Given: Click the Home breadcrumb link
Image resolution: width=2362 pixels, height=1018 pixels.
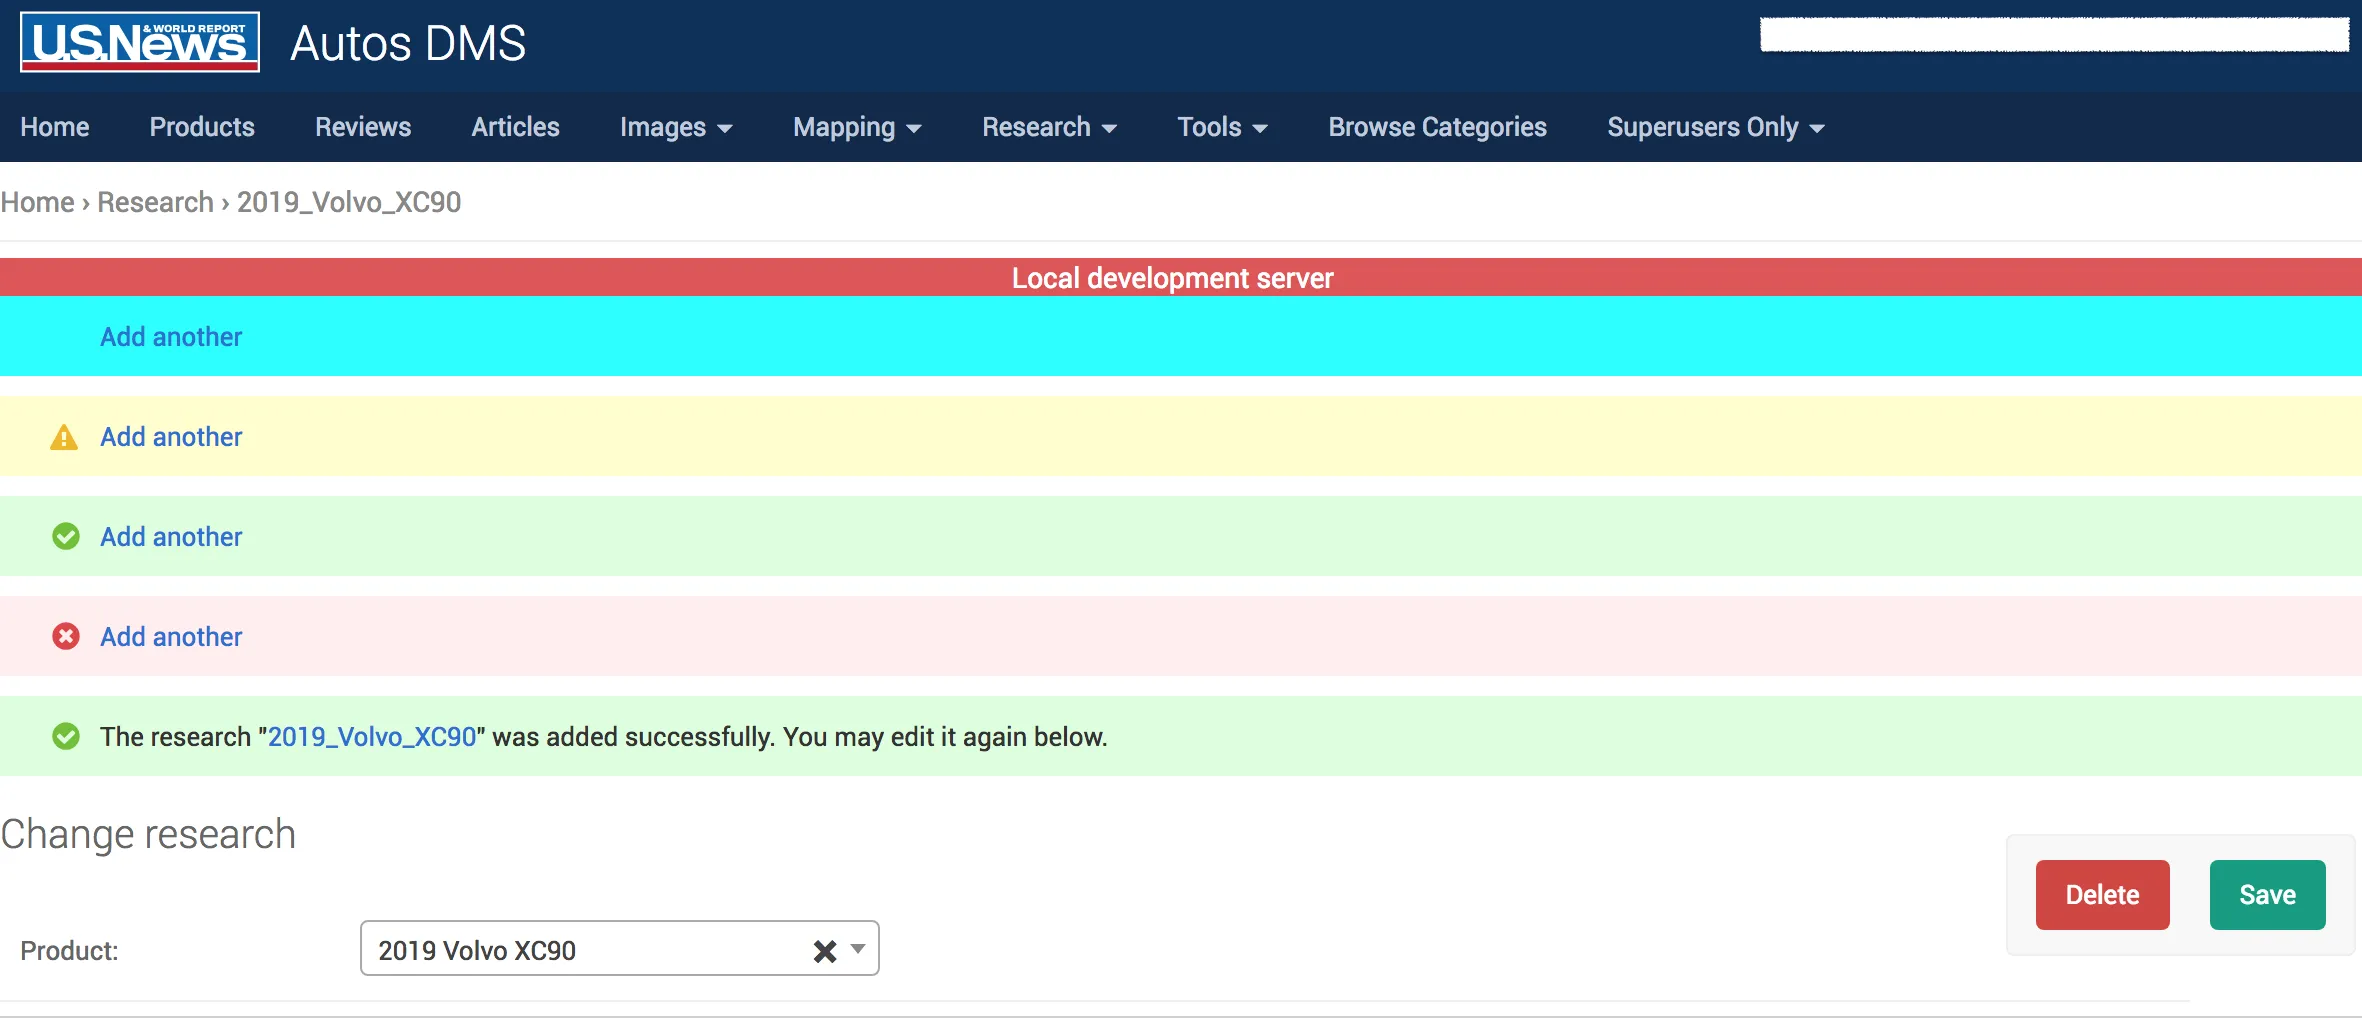Looking at the screenshot, I should [x=37, y=202].
